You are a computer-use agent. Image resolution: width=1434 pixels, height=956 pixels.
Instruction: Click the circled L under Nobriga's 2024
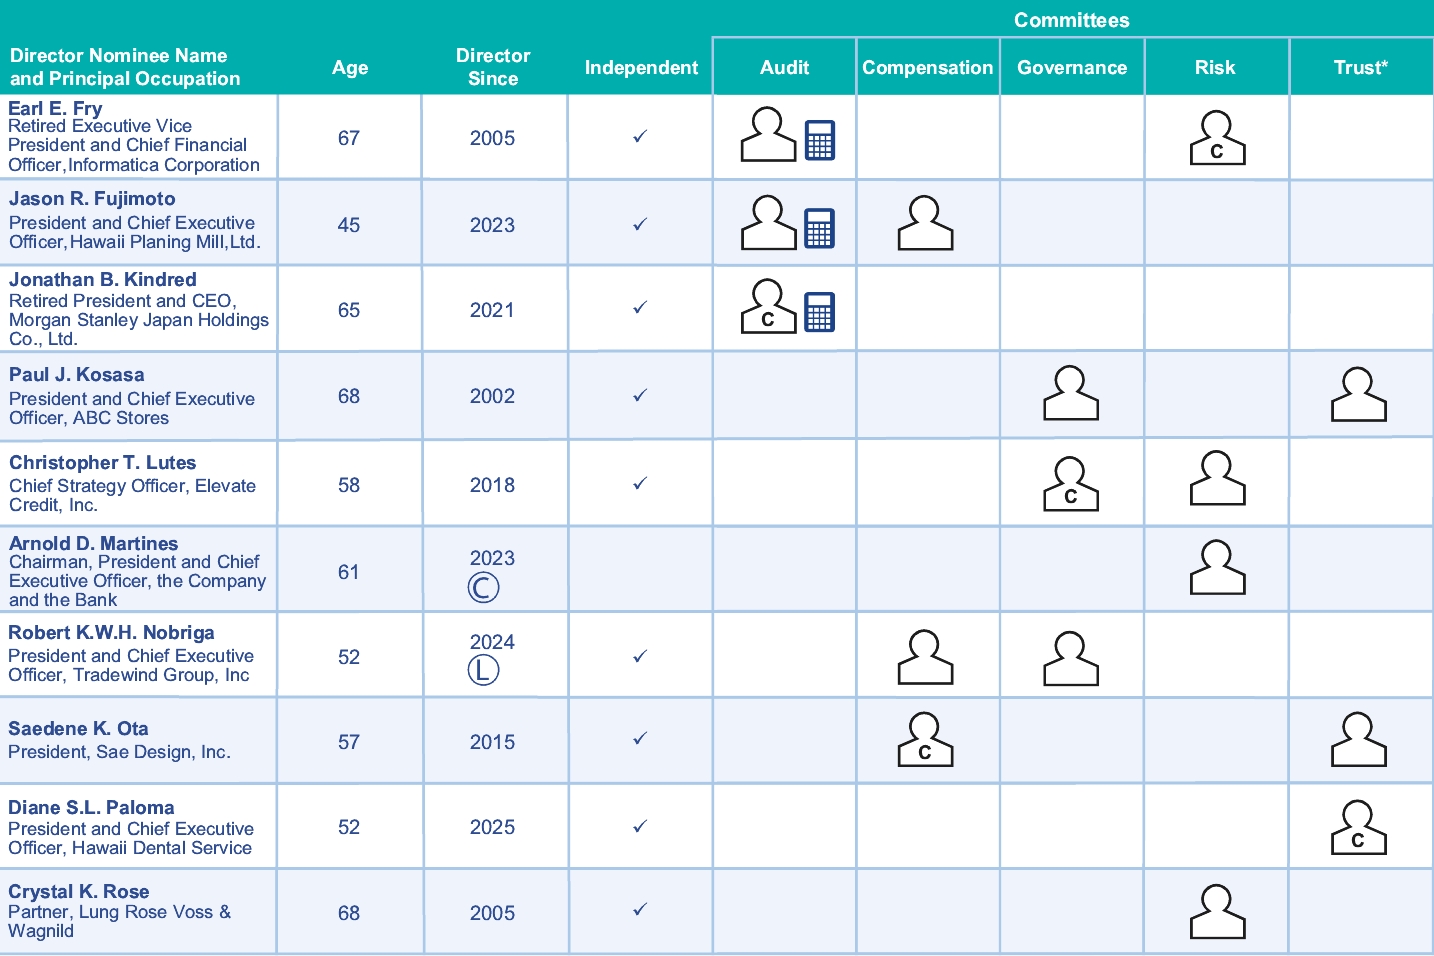(x=483, y=670)
